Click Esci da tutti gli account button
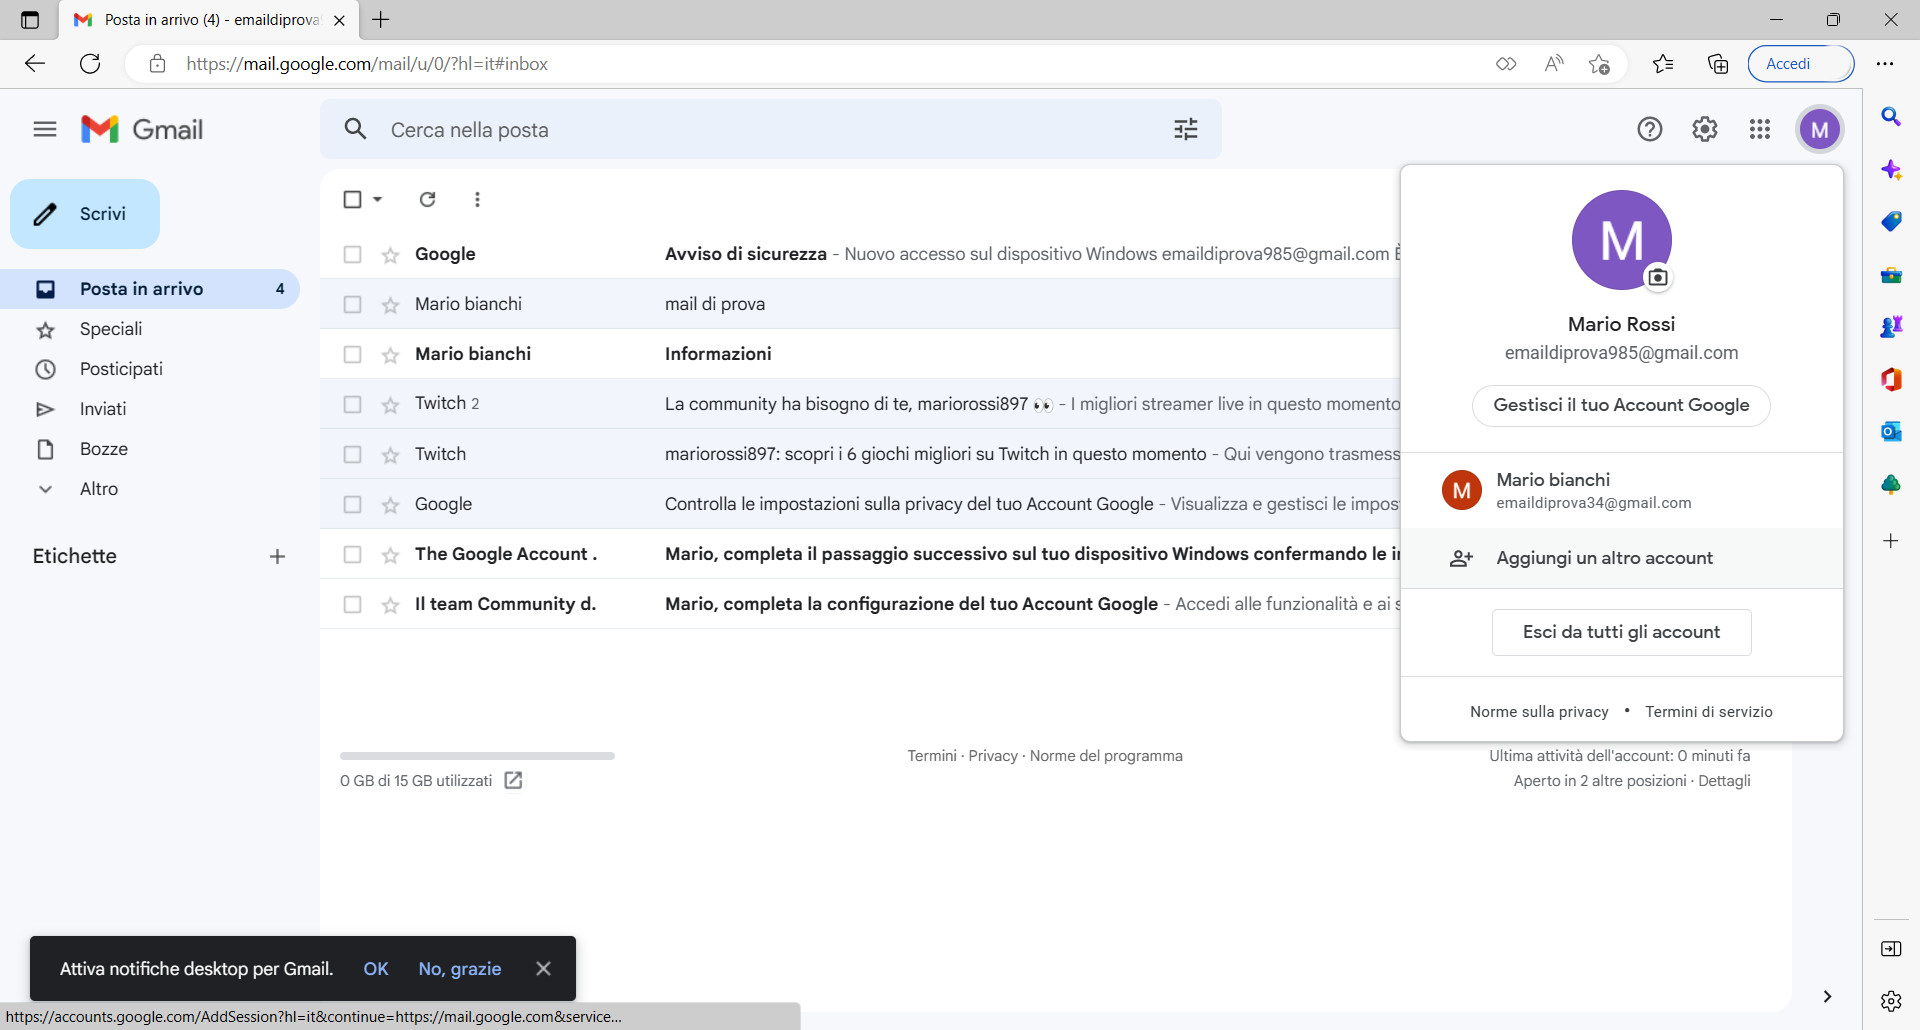Viewport: 1920px width, 1030px height. coord(1620,632)
